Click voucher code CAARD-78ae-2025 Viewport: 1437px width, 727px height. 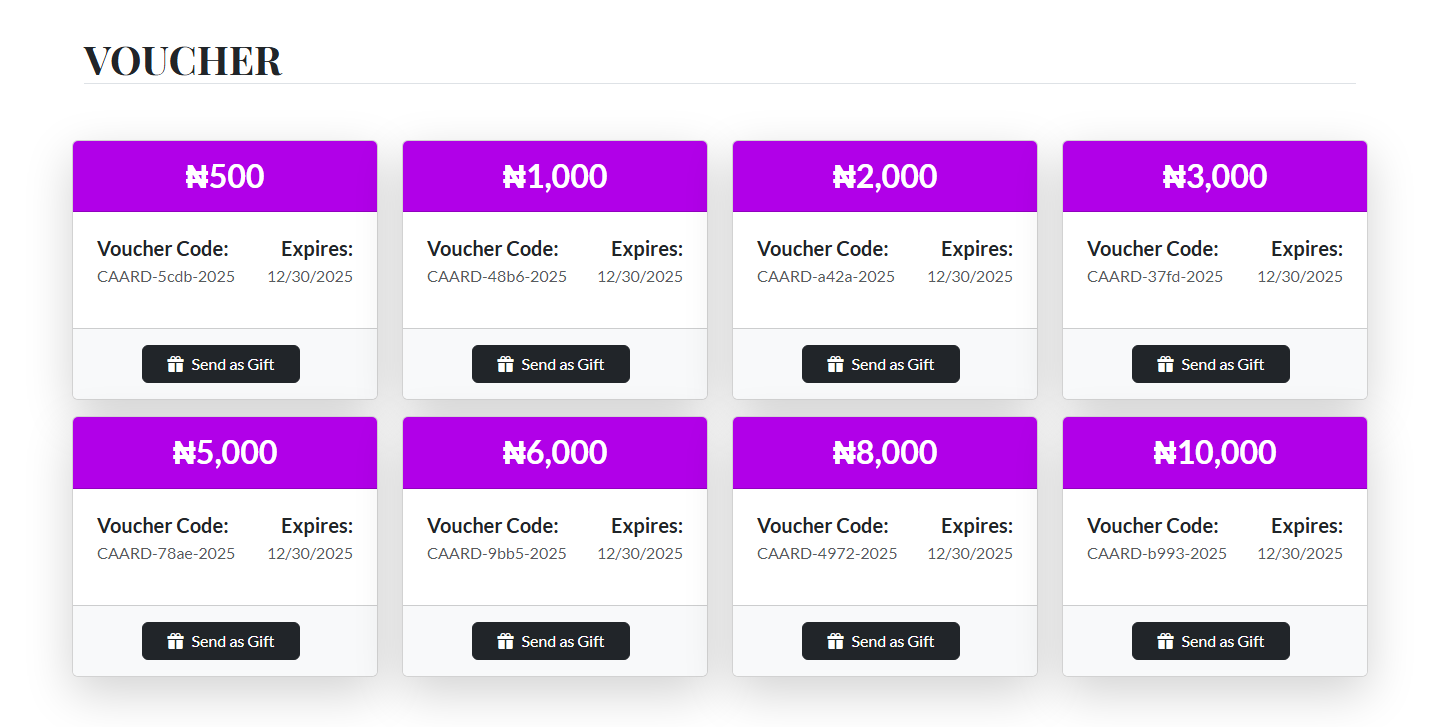[166, 554]
